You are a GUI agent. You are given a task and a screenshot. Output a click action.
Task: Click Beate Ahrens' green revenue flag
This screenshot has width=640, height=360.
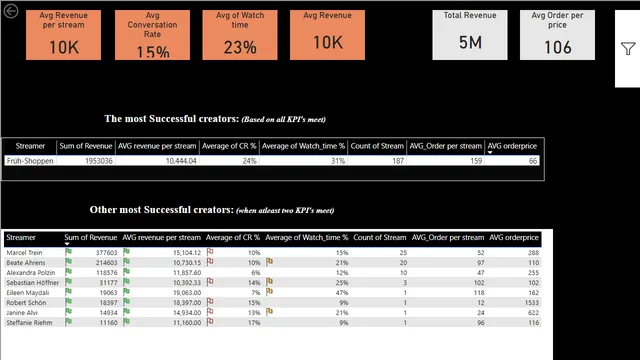click(68, 262)
